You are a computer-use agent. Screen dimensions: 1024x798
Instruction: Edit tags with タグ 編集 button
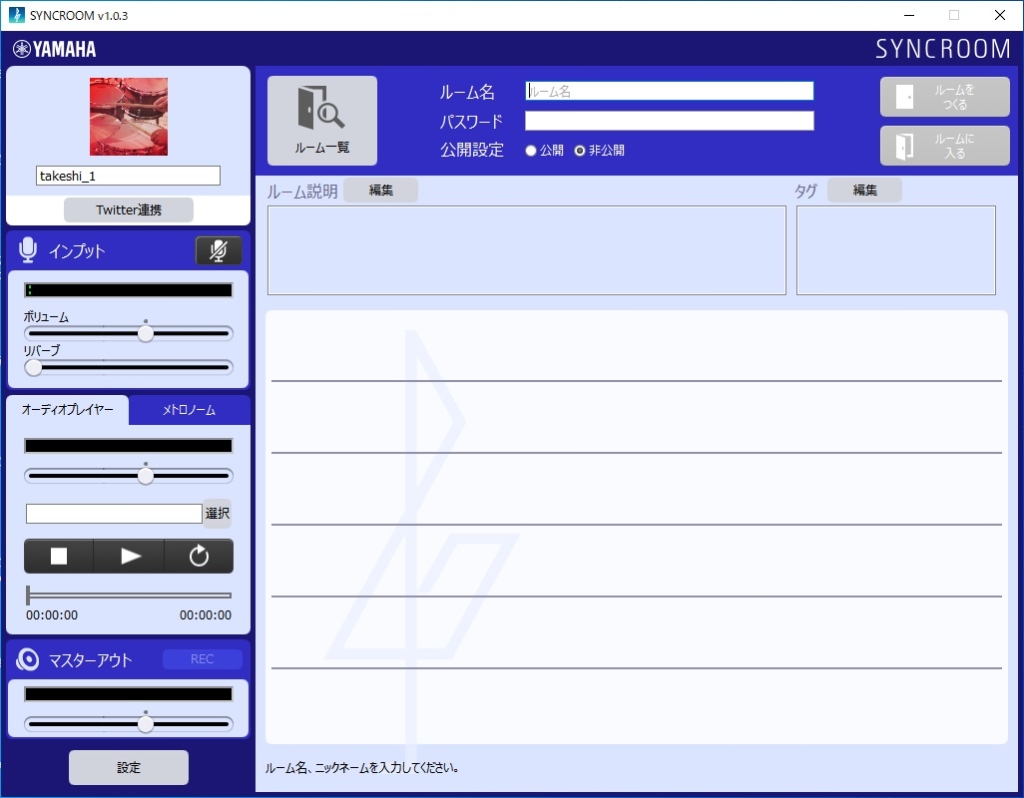point(865,190)
